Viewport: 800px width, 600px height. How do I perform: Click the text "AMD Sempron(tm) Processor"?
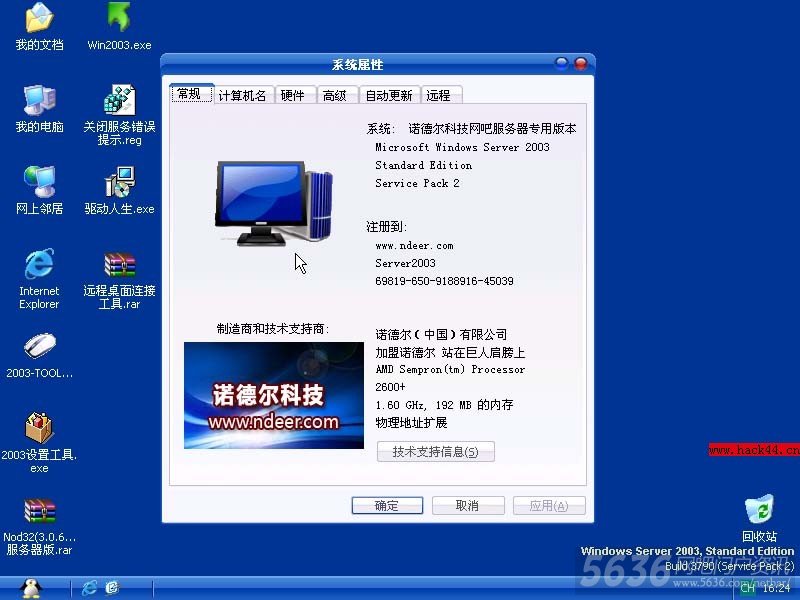tap(450, 369)
